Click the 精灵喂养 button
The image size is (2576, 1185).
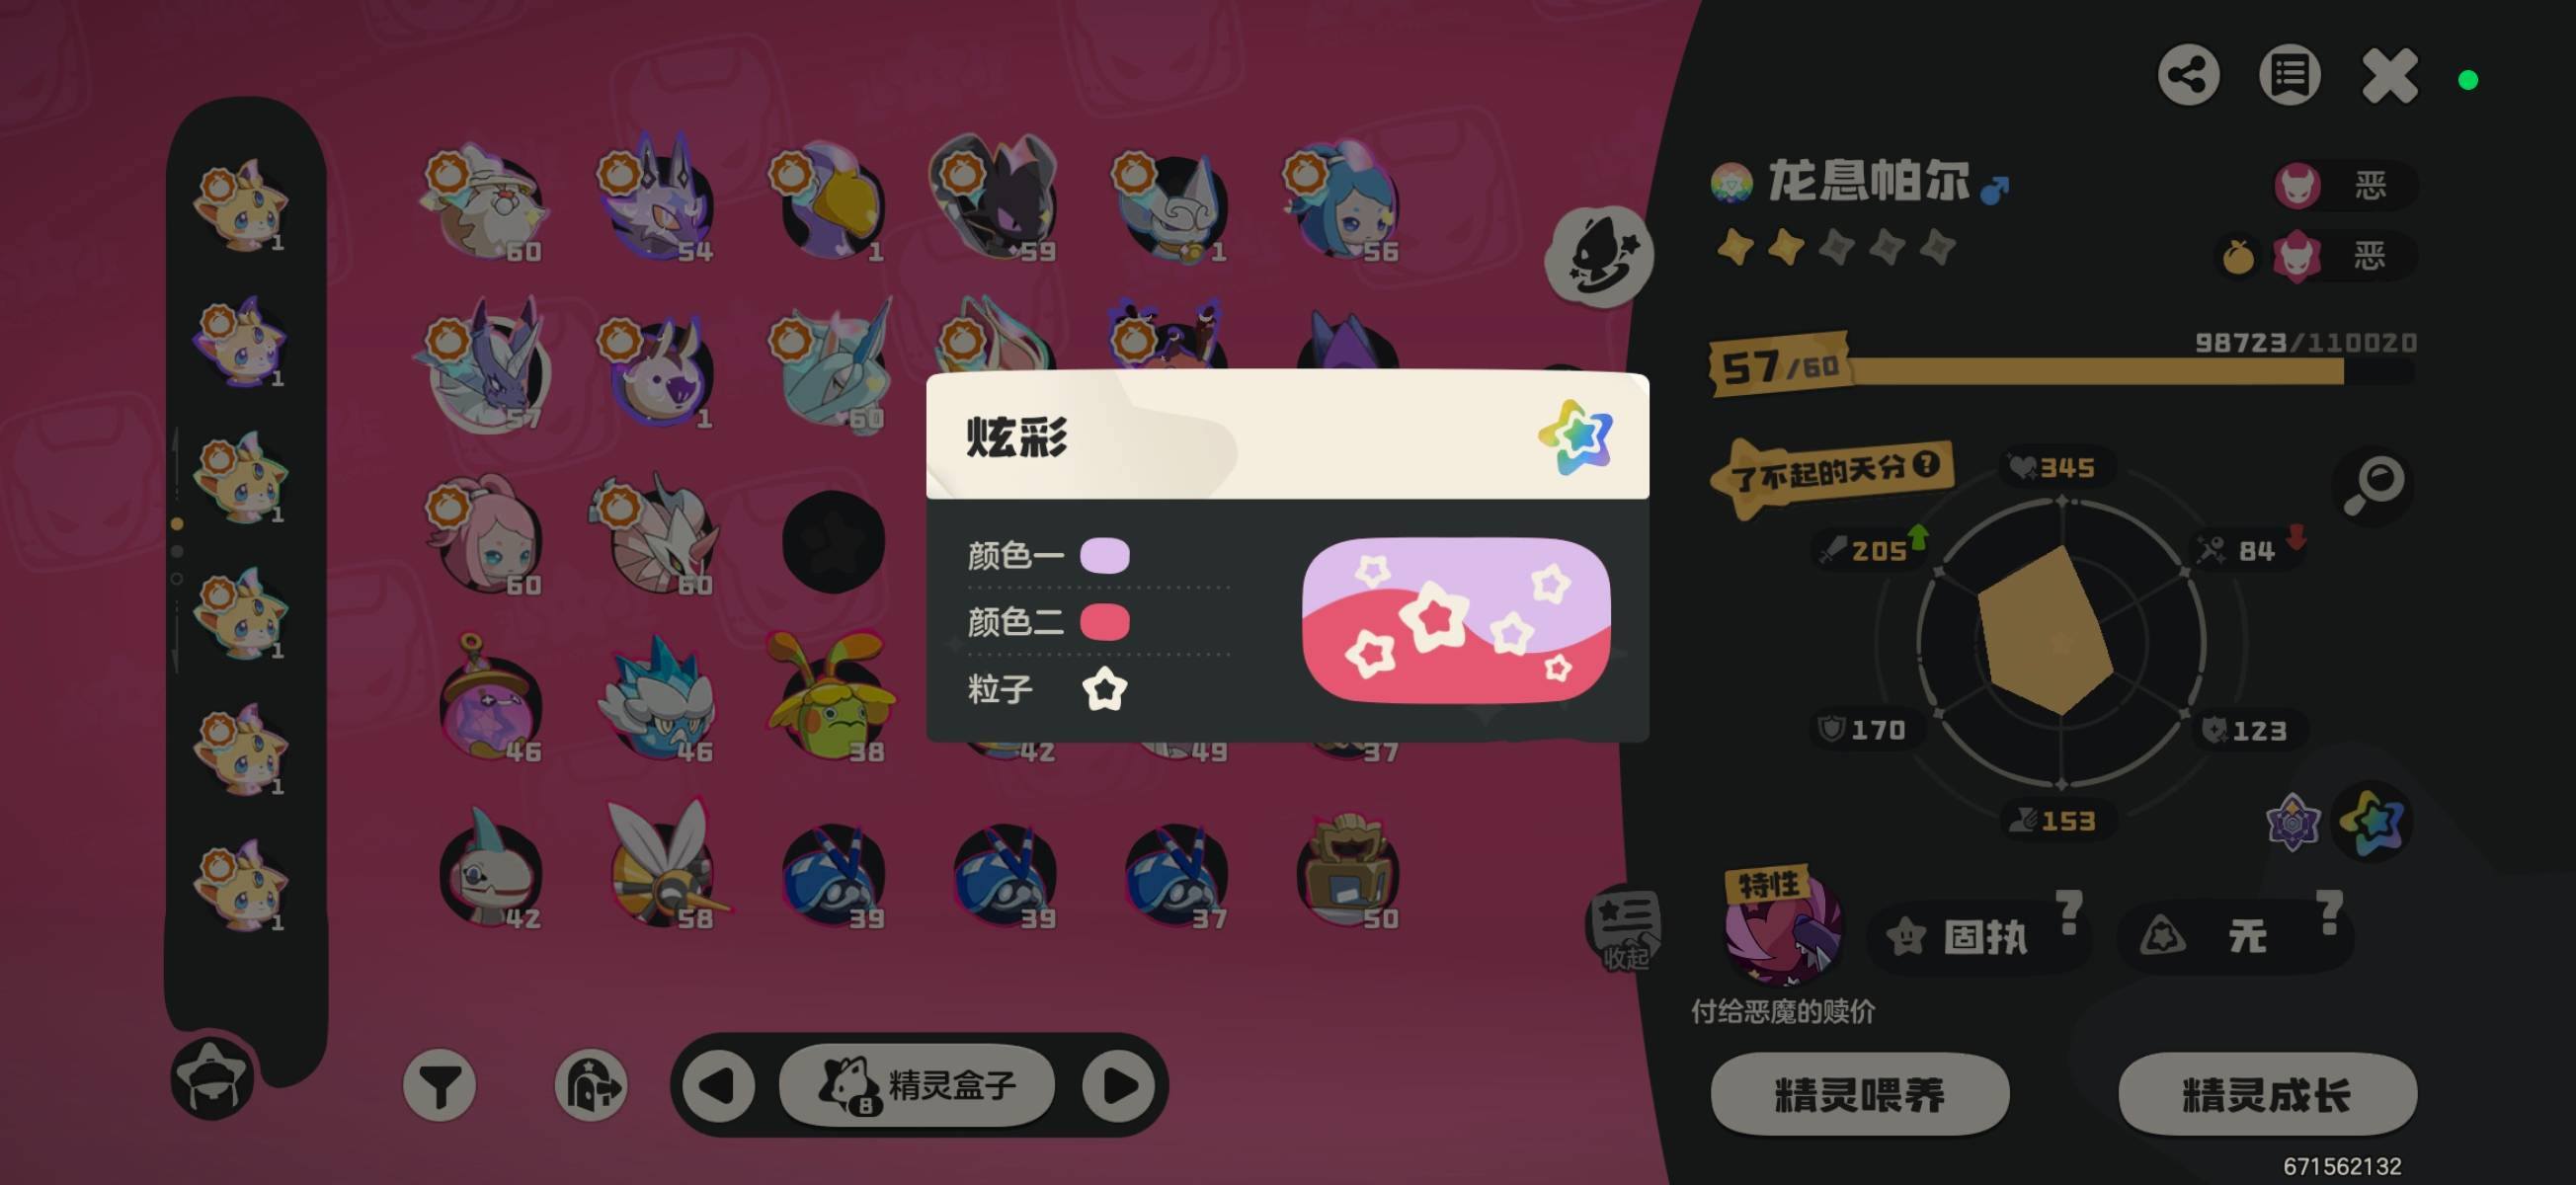click(x=1860, y=1094)
